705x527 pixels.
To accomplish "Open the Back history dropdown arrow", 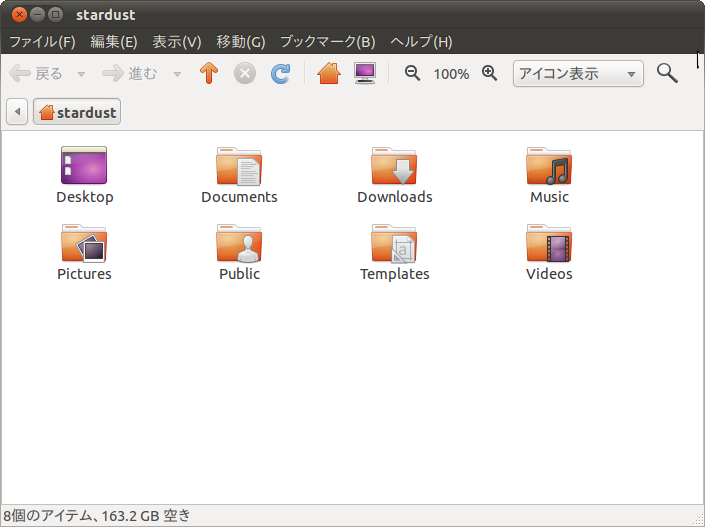I will tap(81, 74).
